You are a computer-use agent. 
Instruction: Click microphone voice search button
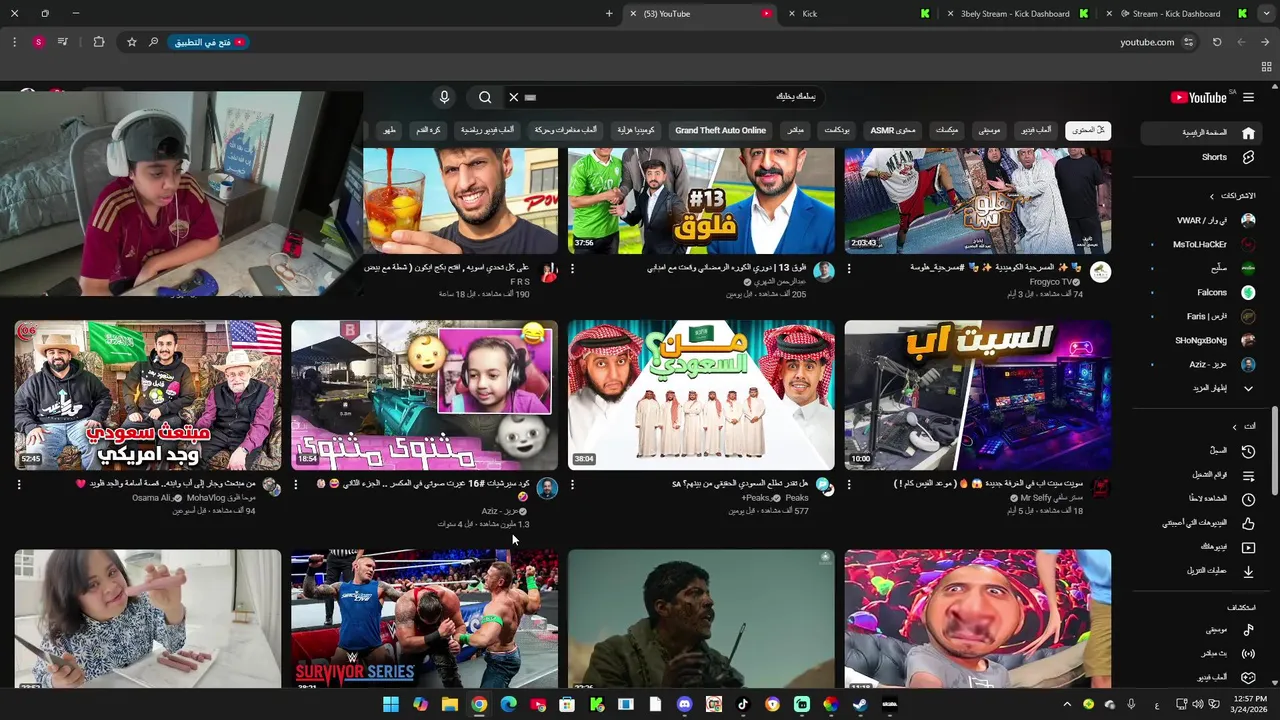tap(444, 97)
